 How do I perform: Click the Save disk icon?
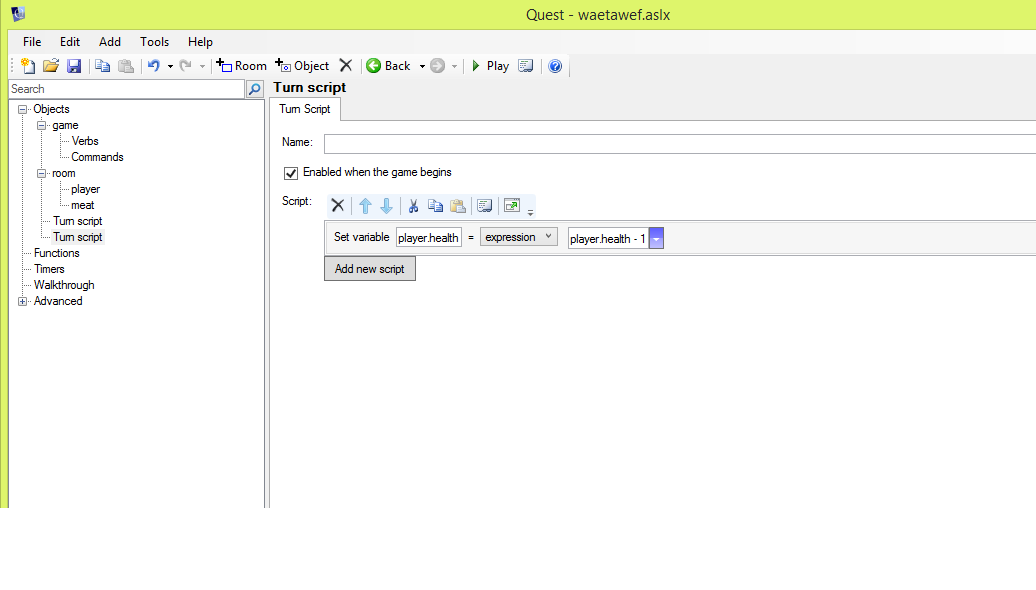tap(74, 66)
